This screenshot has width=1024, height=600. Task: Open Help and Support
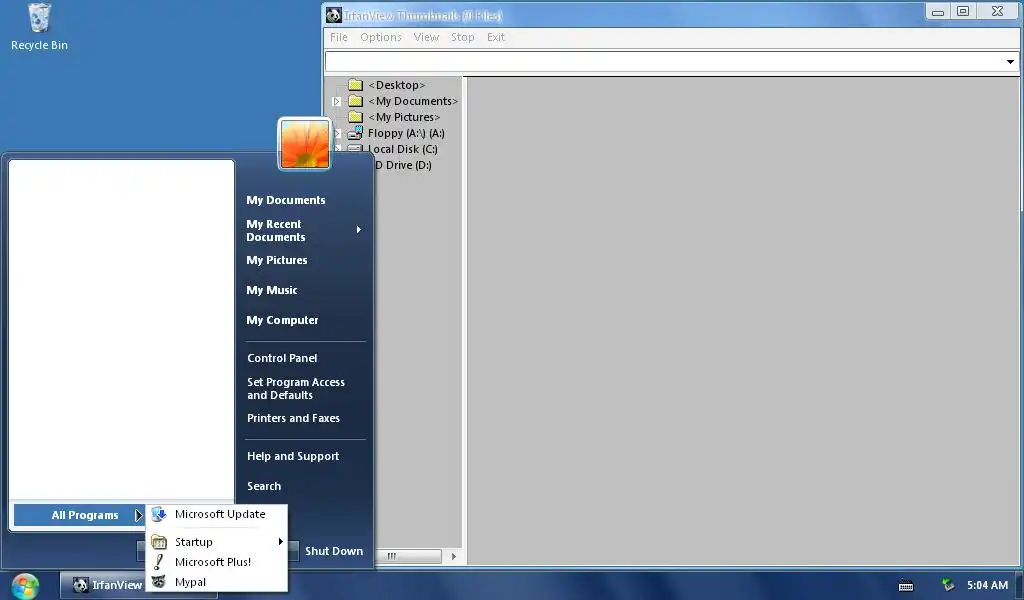tap(293, 456)
